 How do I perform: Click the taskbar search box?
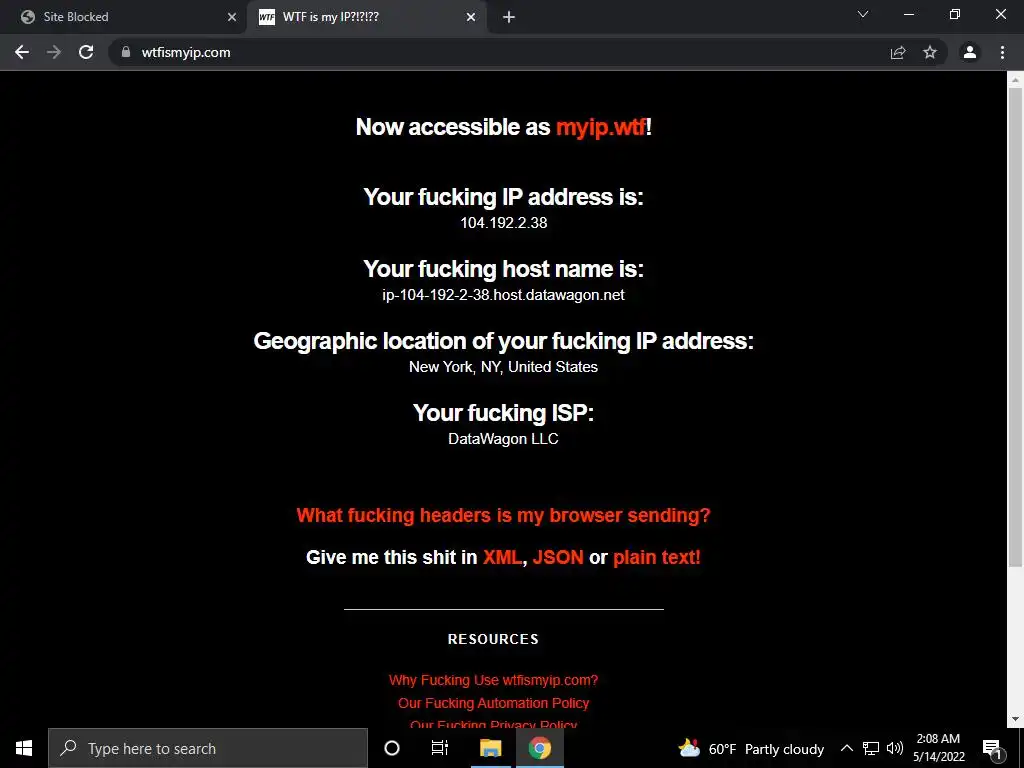pos(208,748)
